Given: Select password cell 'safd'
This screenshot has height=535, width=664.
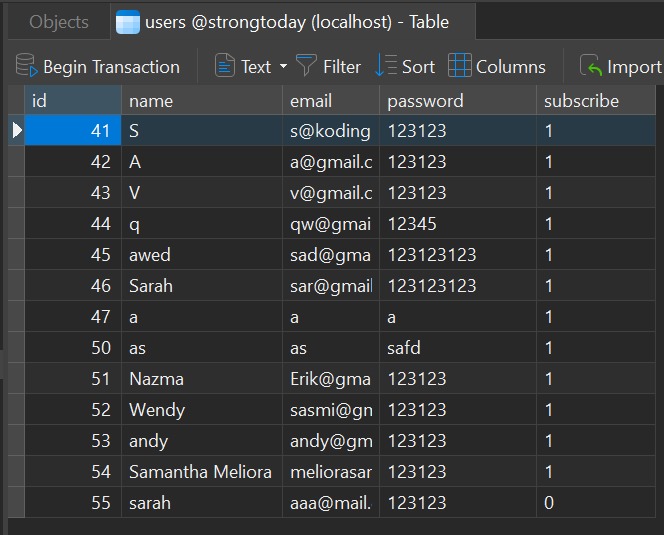Looking at the screenshot, I should coord(458,348).
